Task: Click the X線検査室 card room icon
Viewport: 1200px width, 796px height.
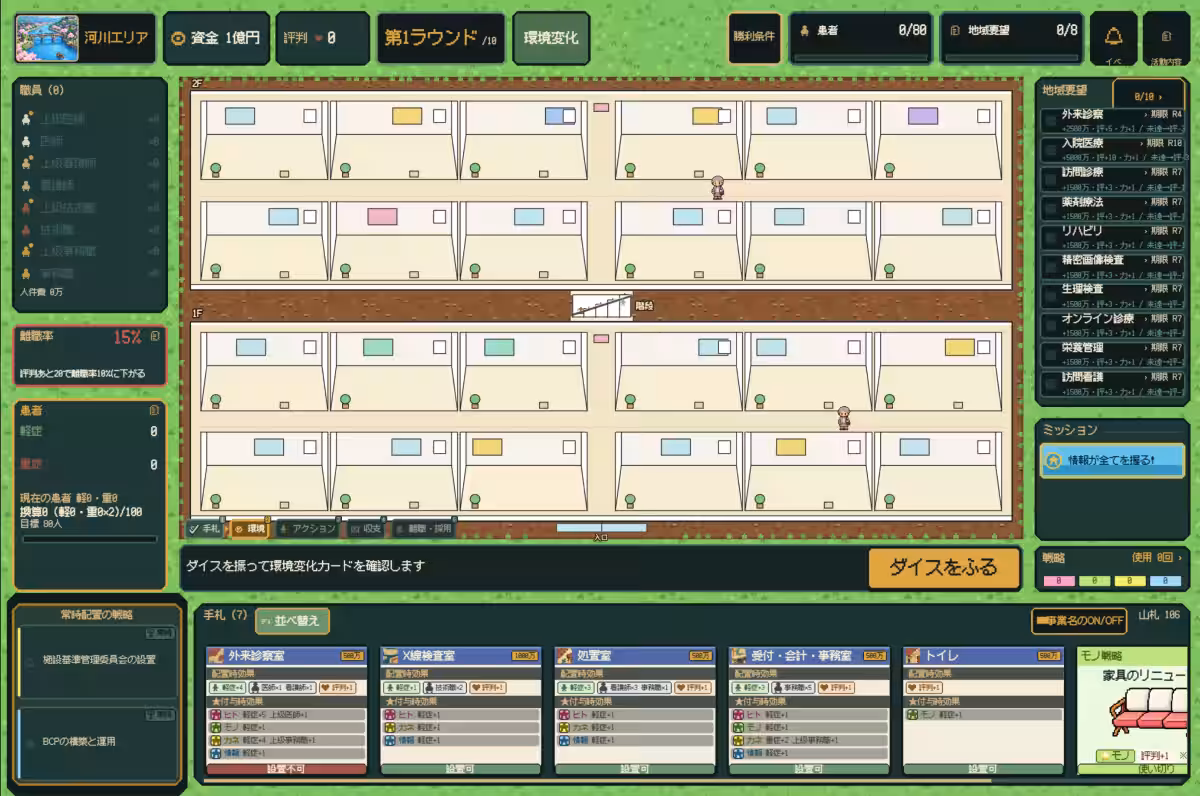Action: pyautogui.click(x=390, y=656)
